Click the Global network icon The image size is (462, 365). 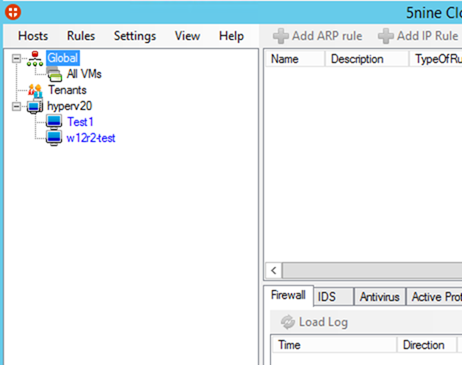coord(35,58)
